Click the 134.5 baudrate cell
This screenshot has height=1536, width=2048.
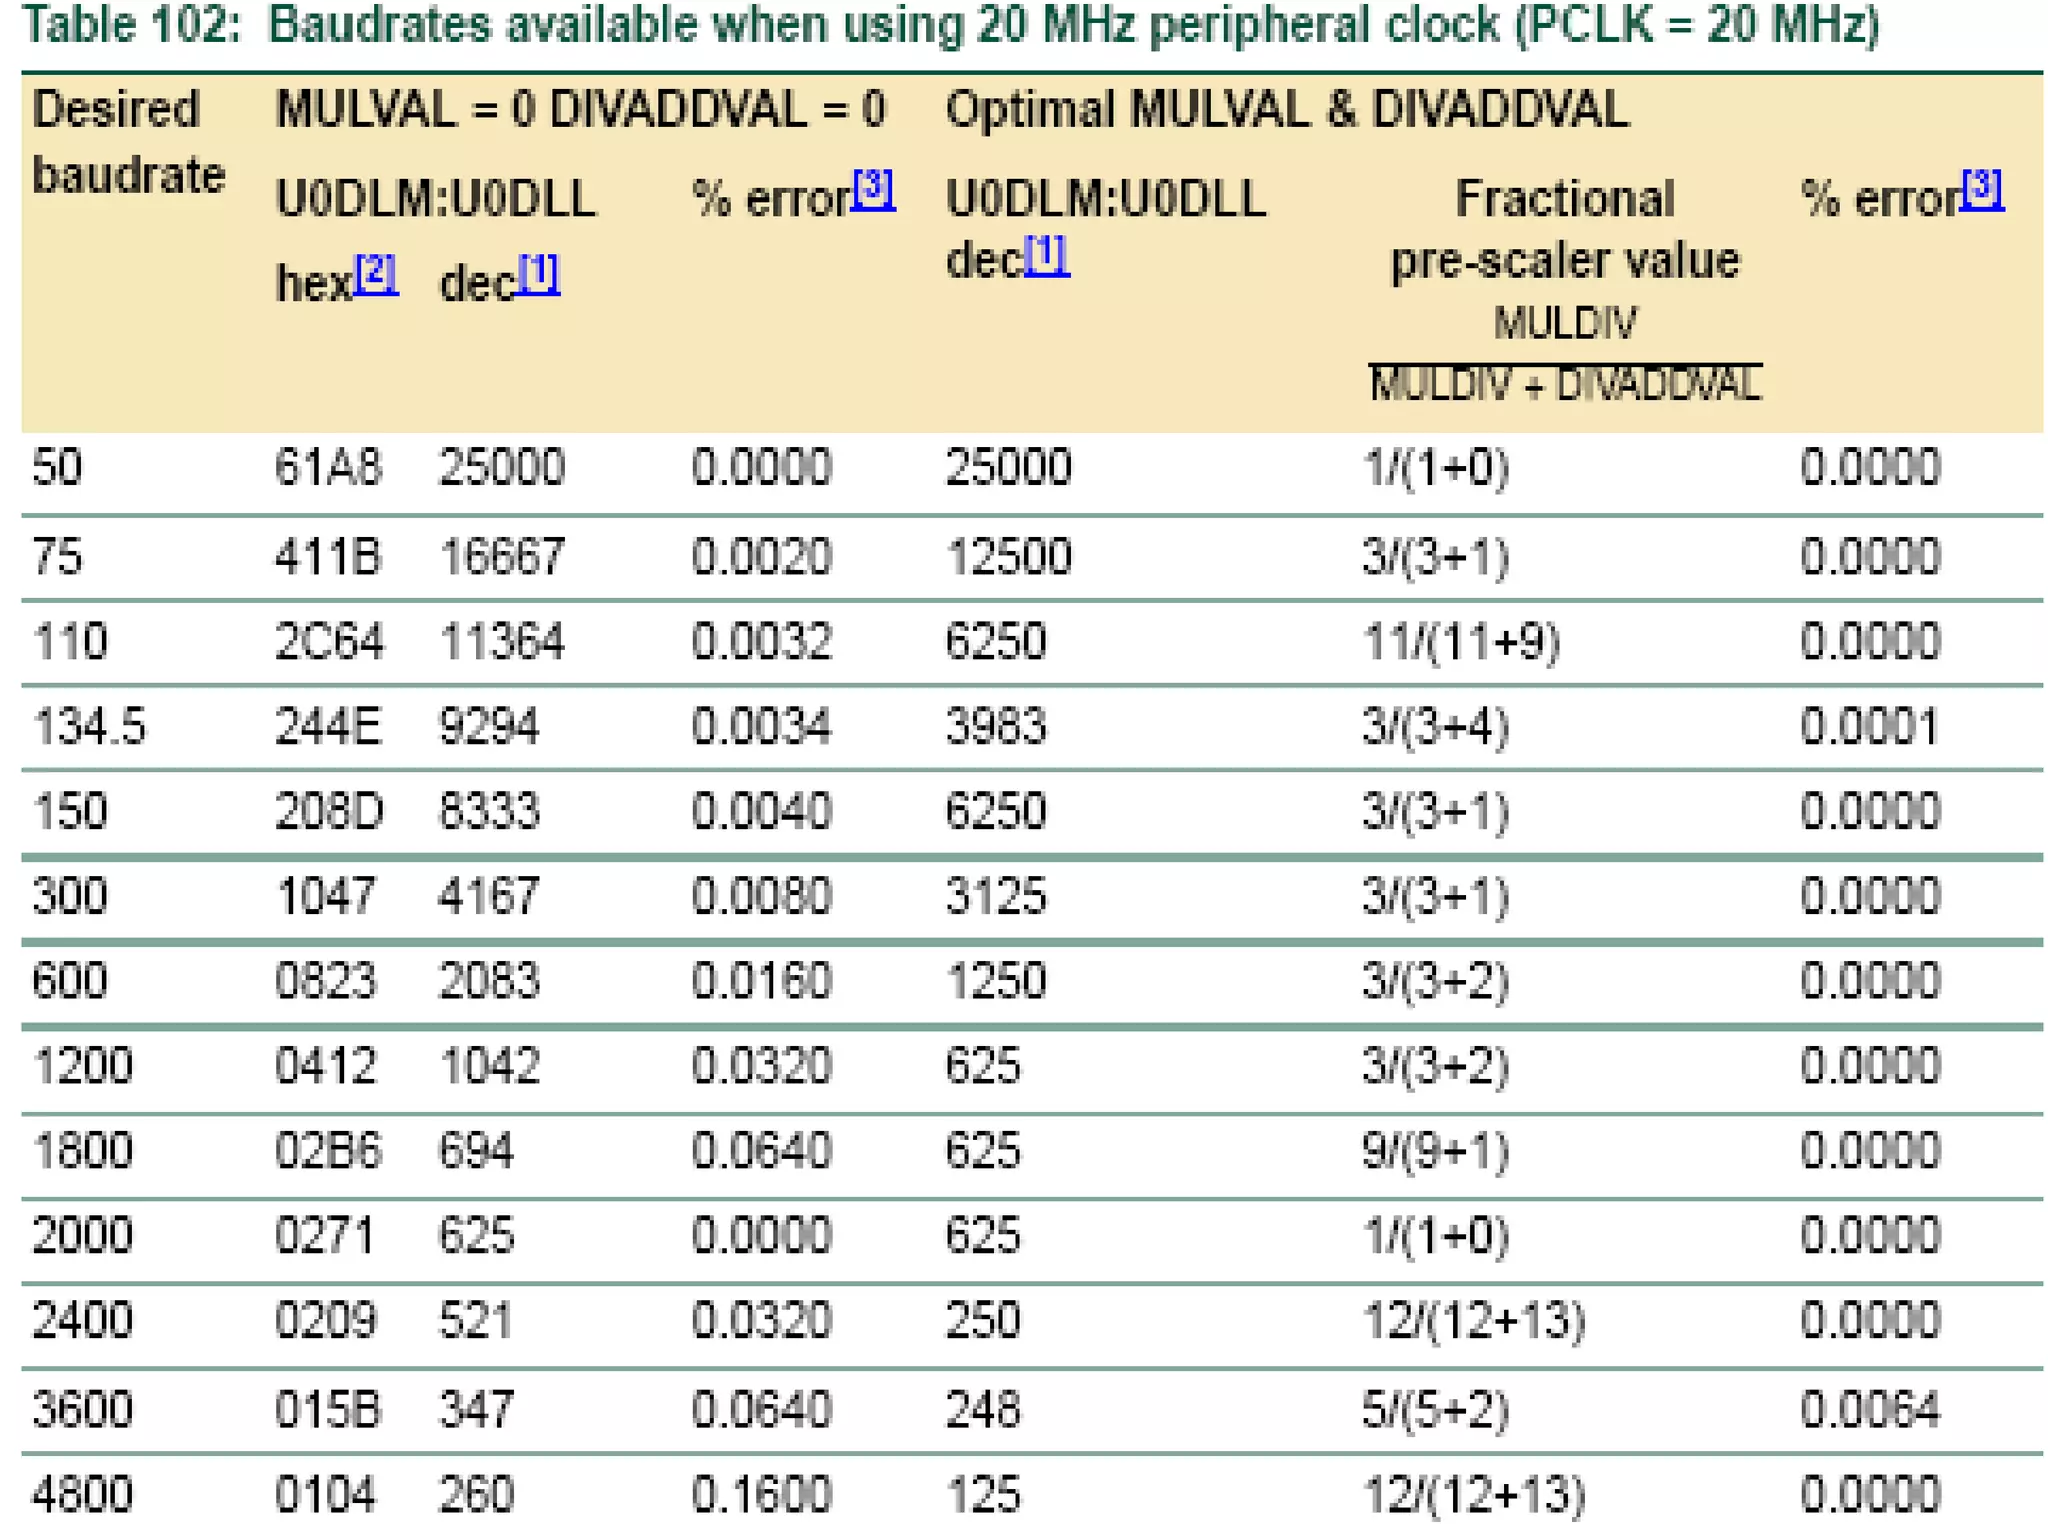coord(89,726)
